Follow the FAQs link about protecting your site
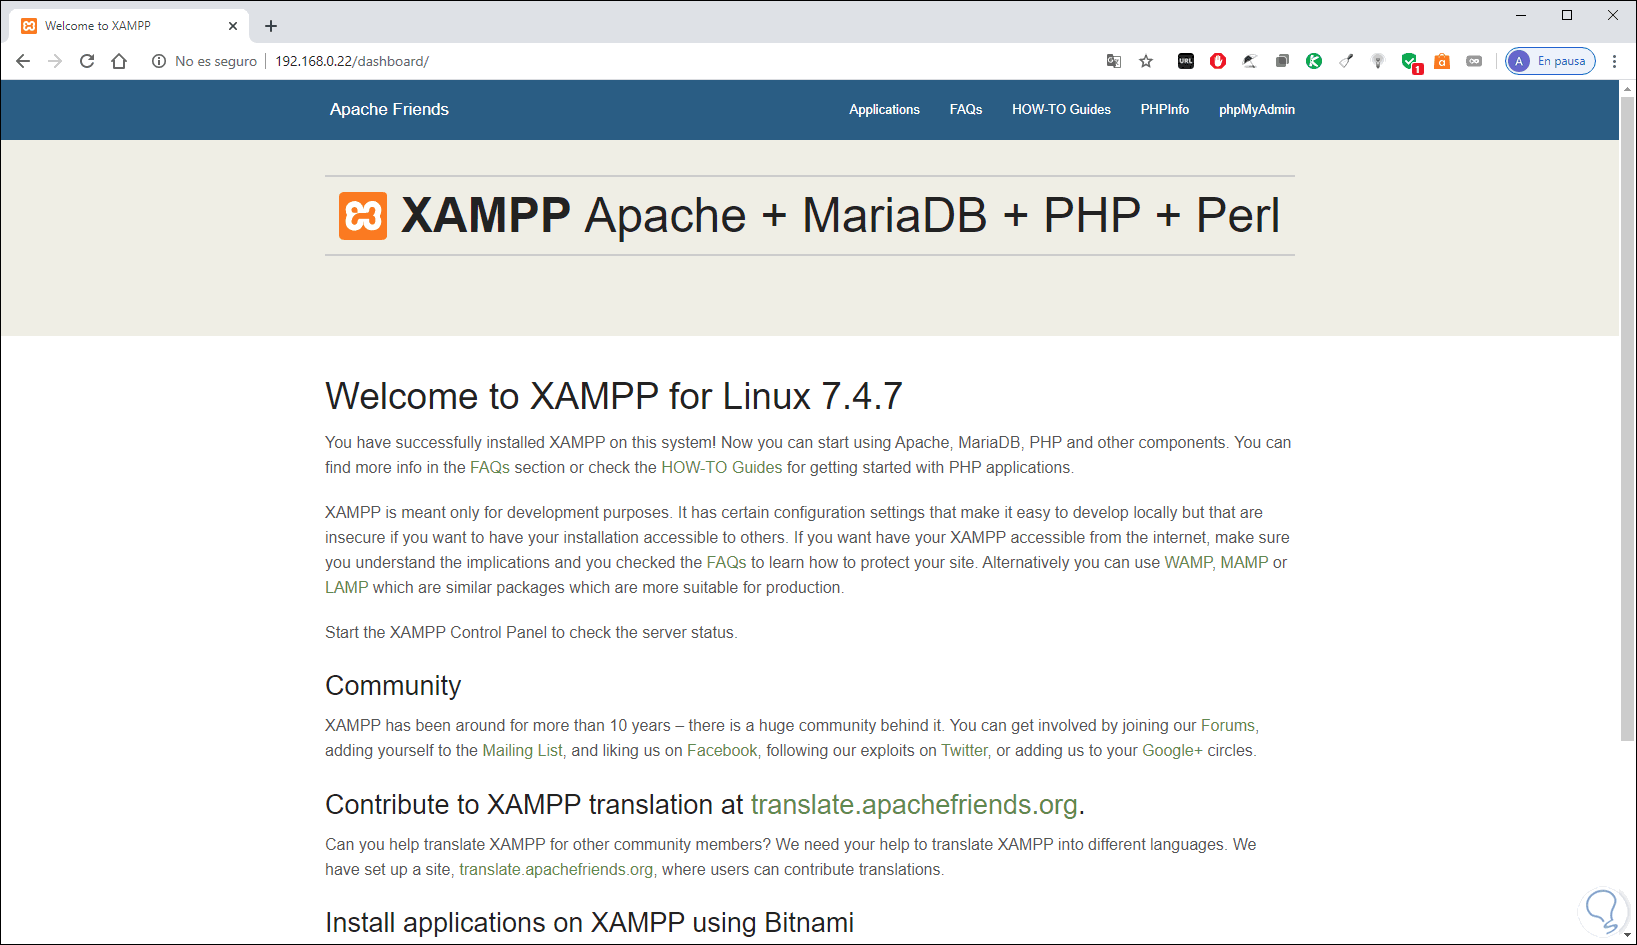The height and width of the screenshot is (945, 1637). coord(727,562)
